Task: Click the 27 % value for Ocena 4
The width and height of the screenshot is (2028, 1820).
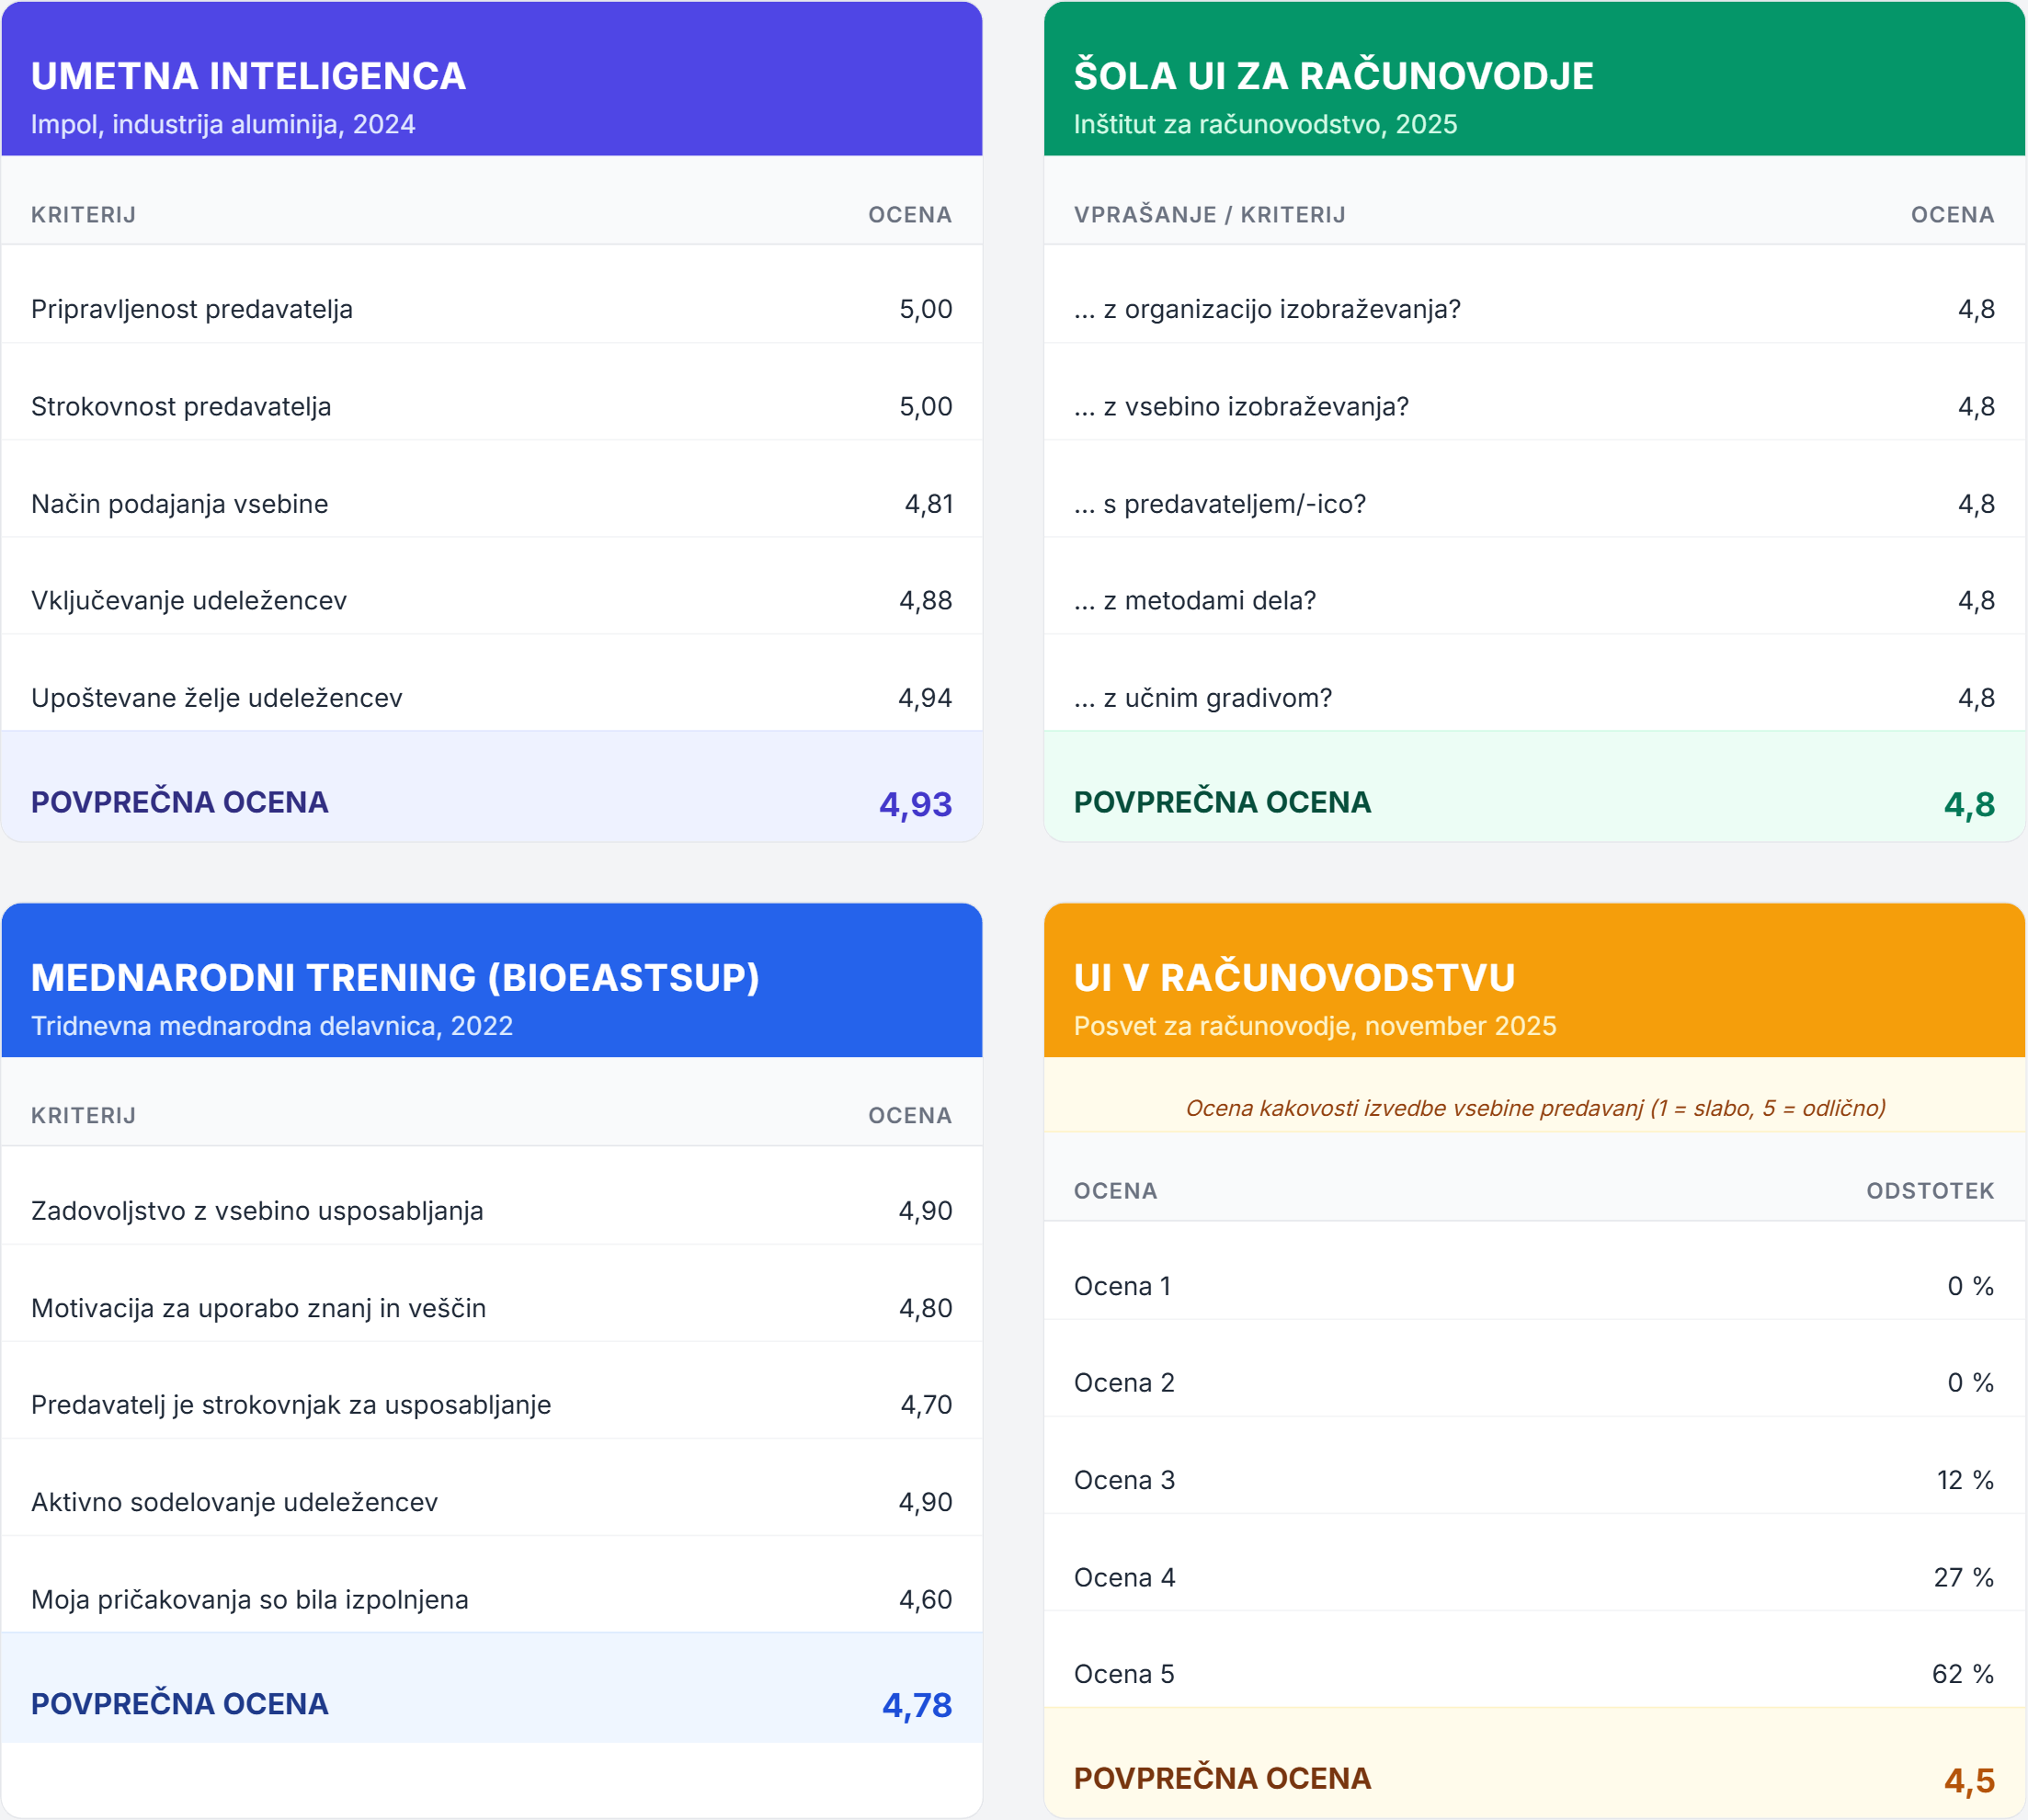Action: coord(1963,1577)
